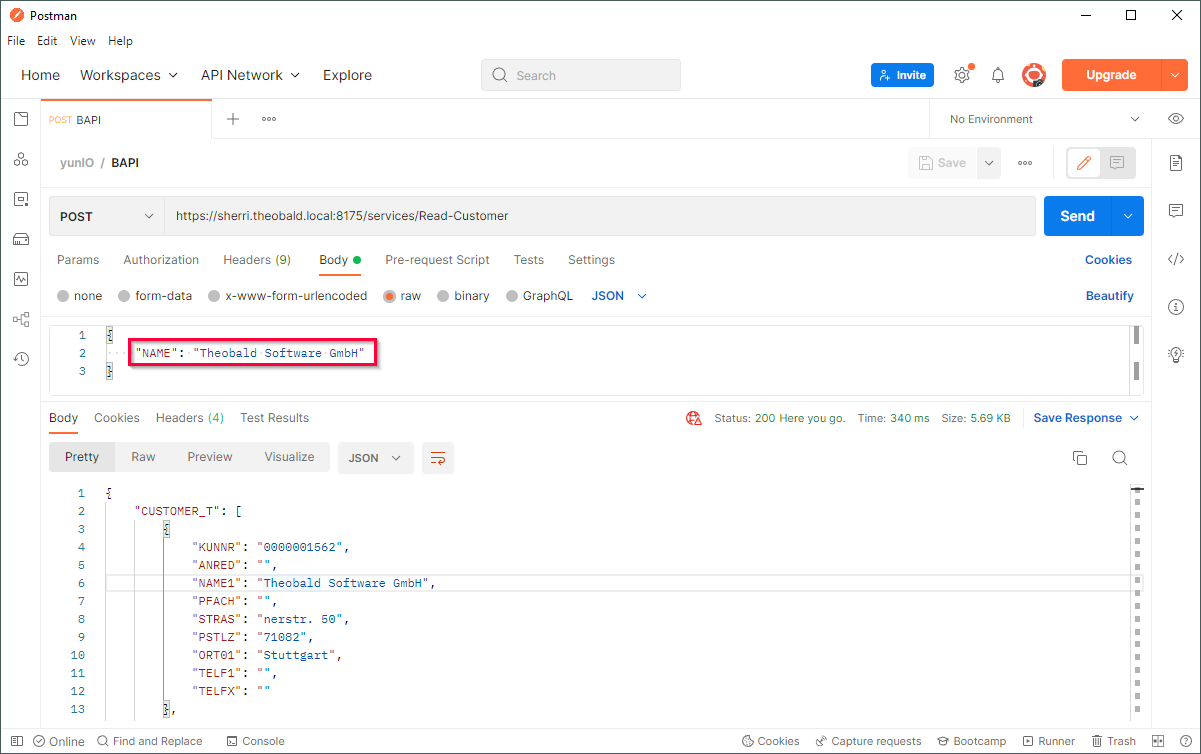Open the Test Results response tab
Screen dimensions: 1201x754
click(x=274, y=418)
